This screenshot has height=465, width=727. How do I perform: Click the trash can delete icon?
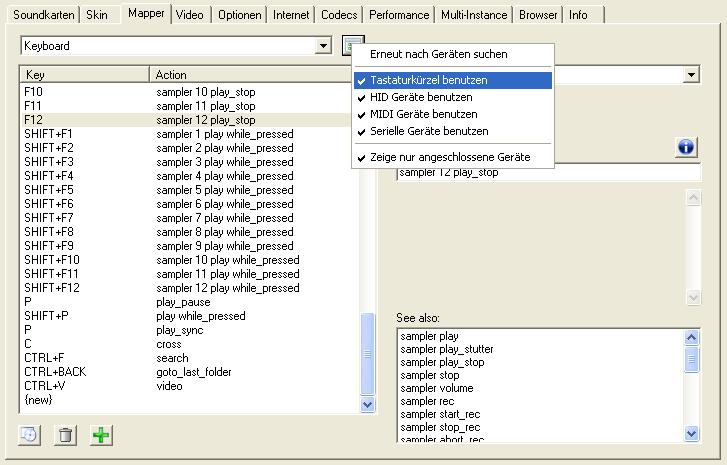[x=65, y=435]
